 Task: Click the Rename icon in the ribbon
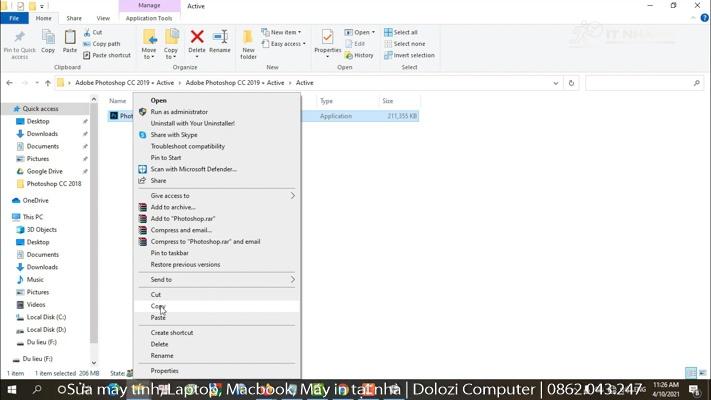220,40
